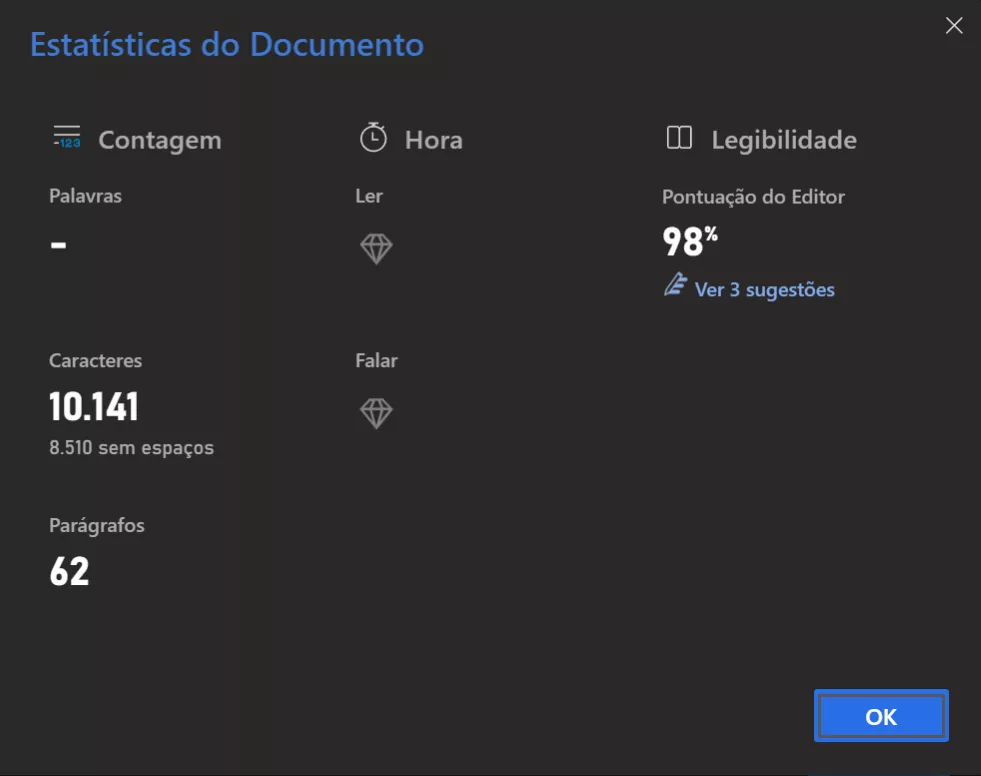The width and height of the screenshot is (981, 776).
Task: Select the Estatísticas do Documento title
Action: click(226, 44)
